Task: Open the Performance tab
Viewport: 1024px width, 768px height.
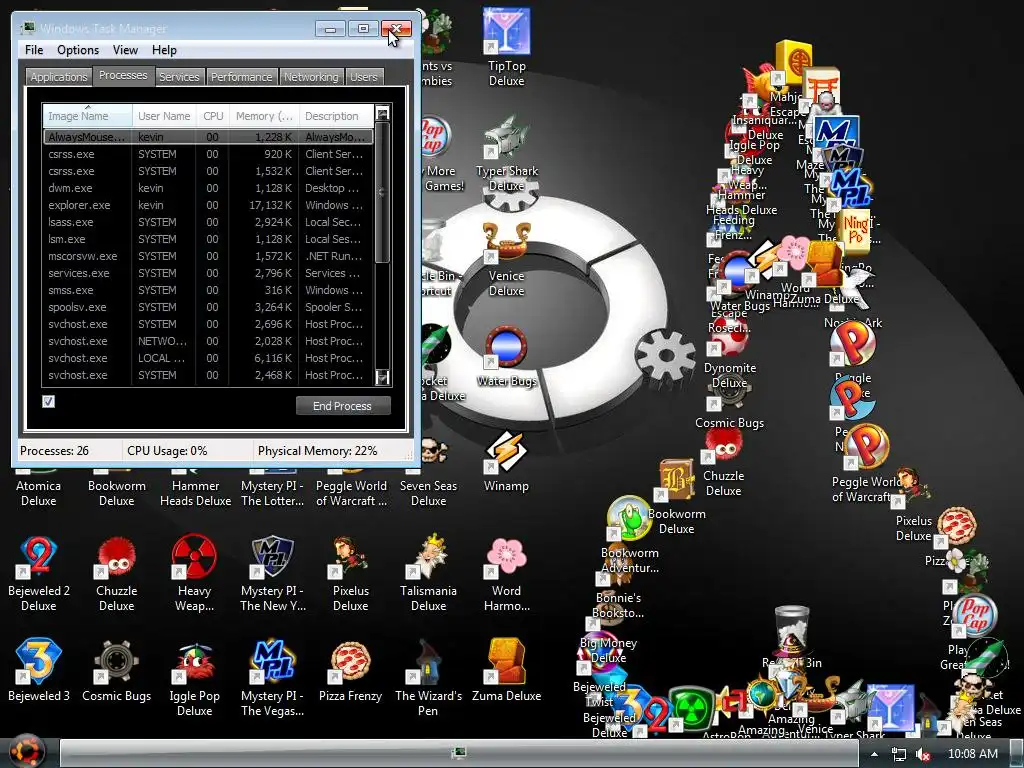Action: (241, 76)
